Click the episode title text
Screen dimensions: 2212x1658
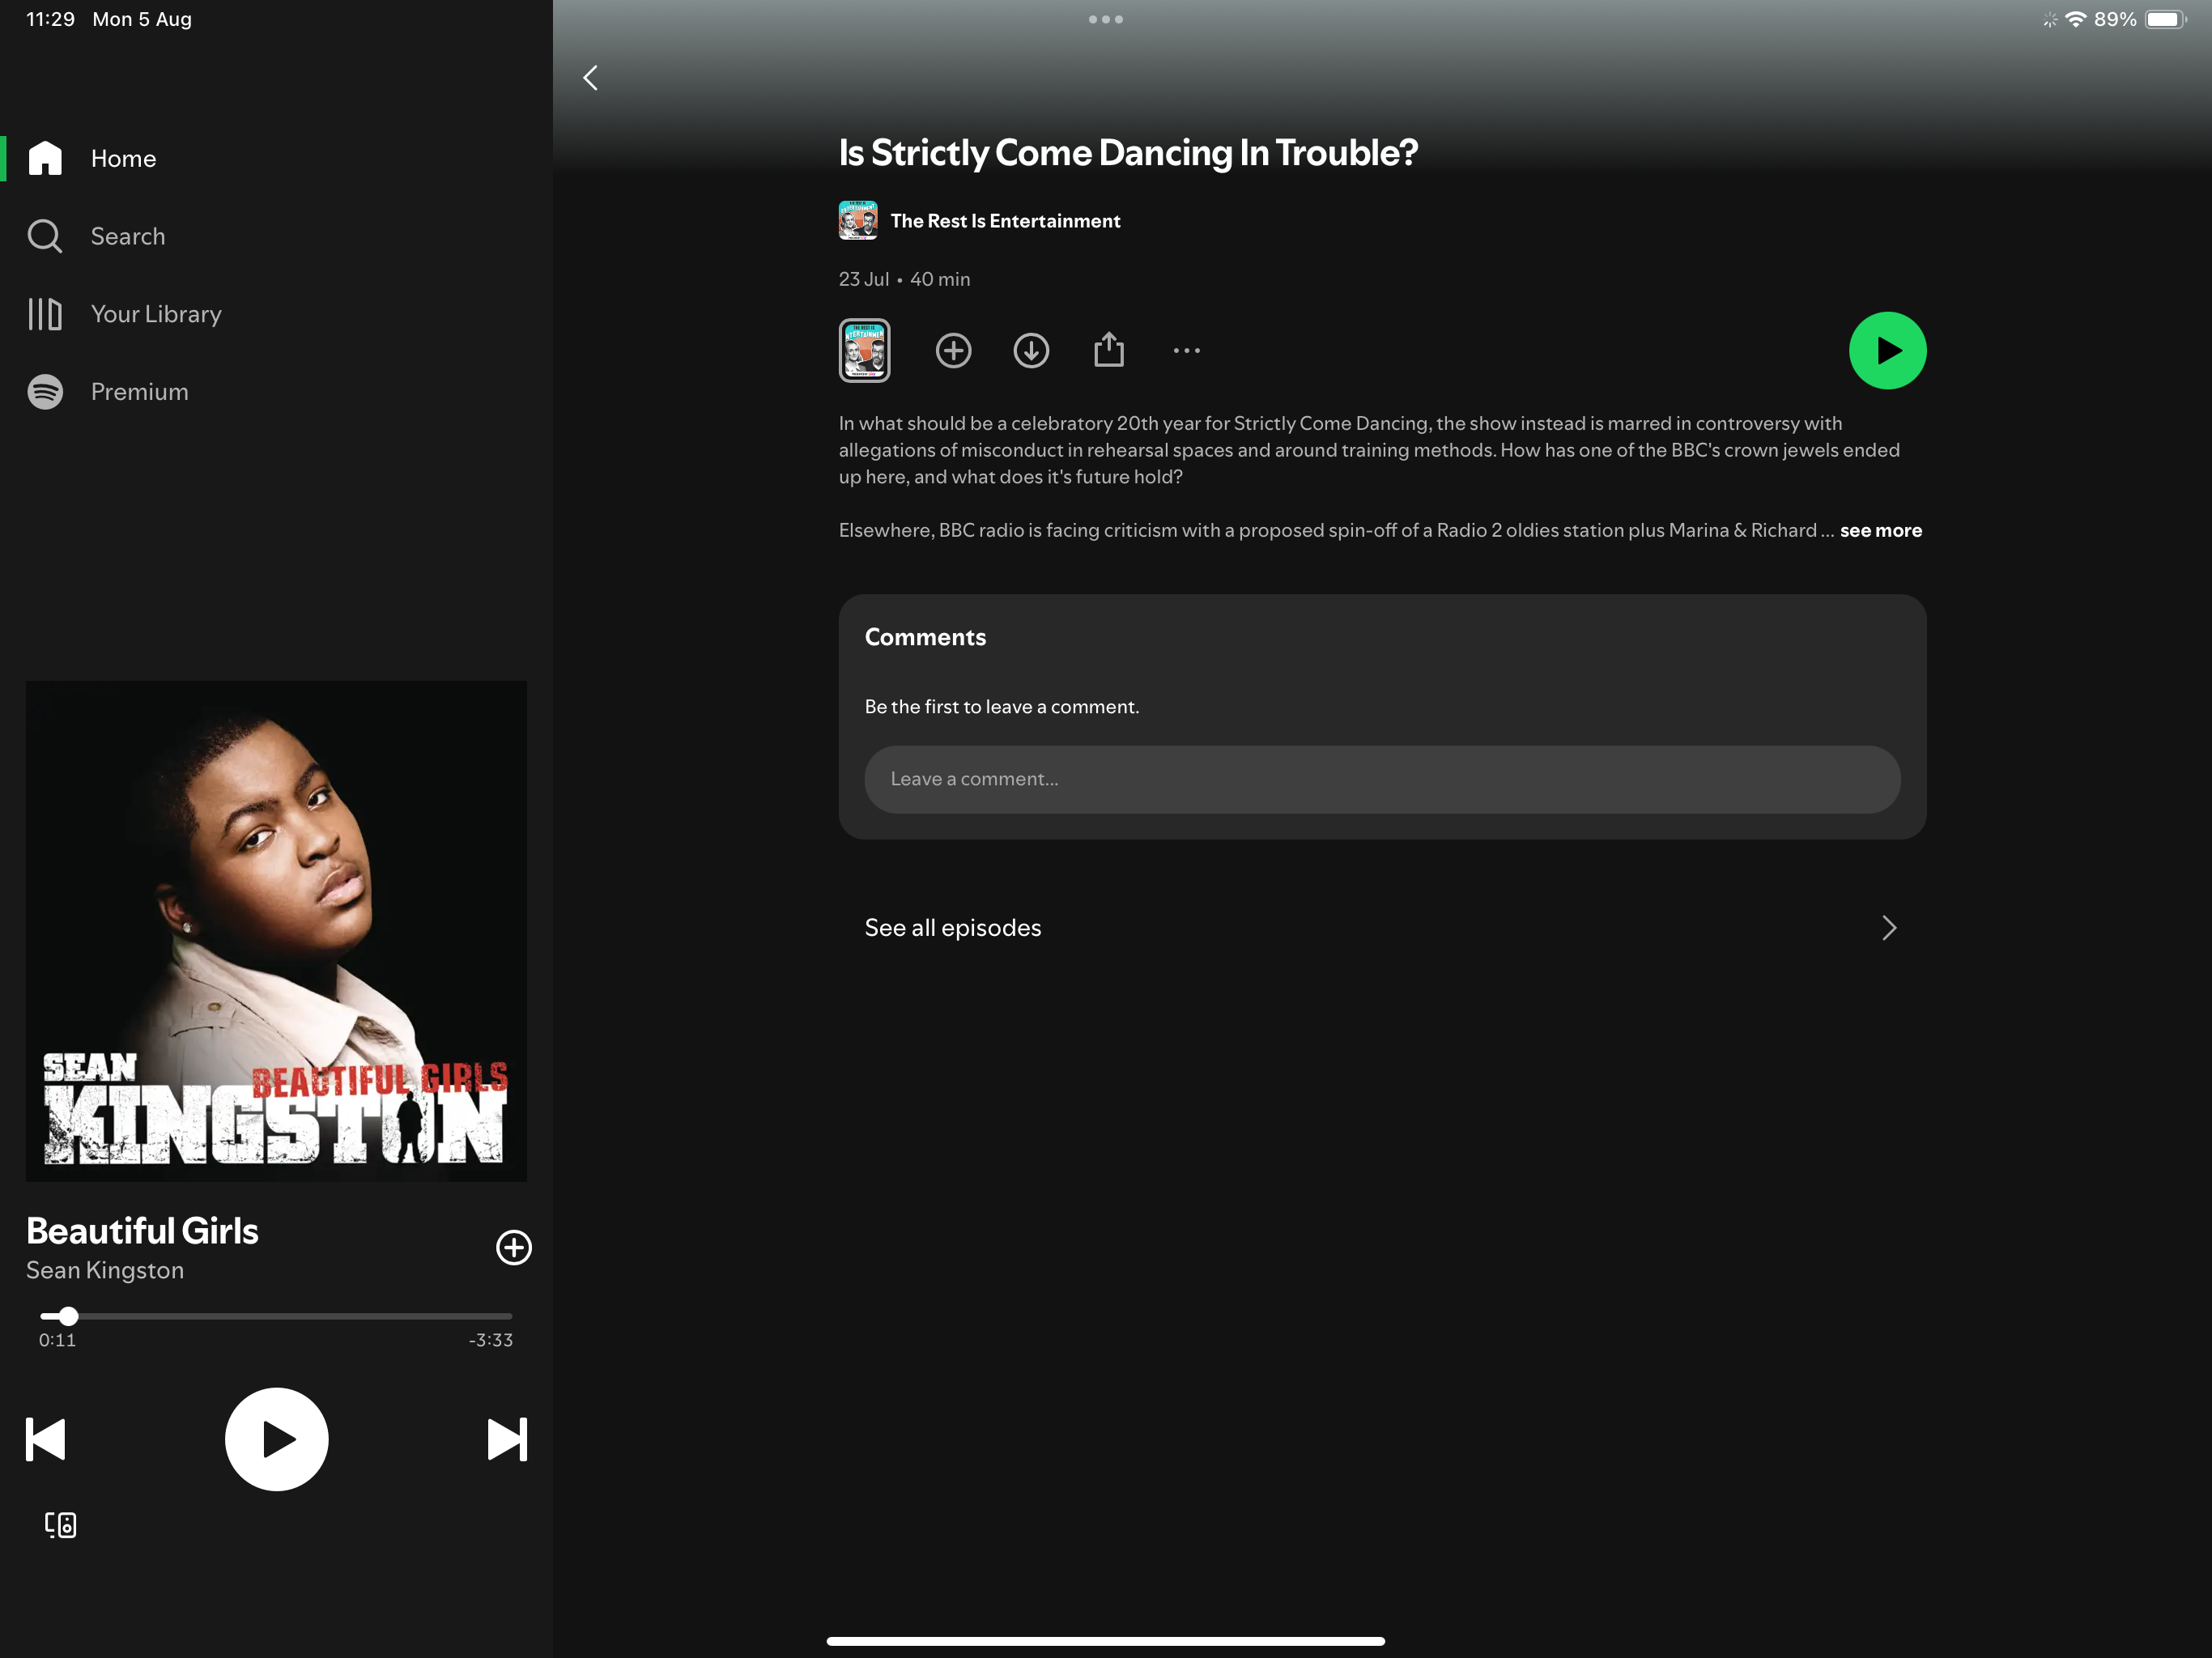pos(1128,153)
